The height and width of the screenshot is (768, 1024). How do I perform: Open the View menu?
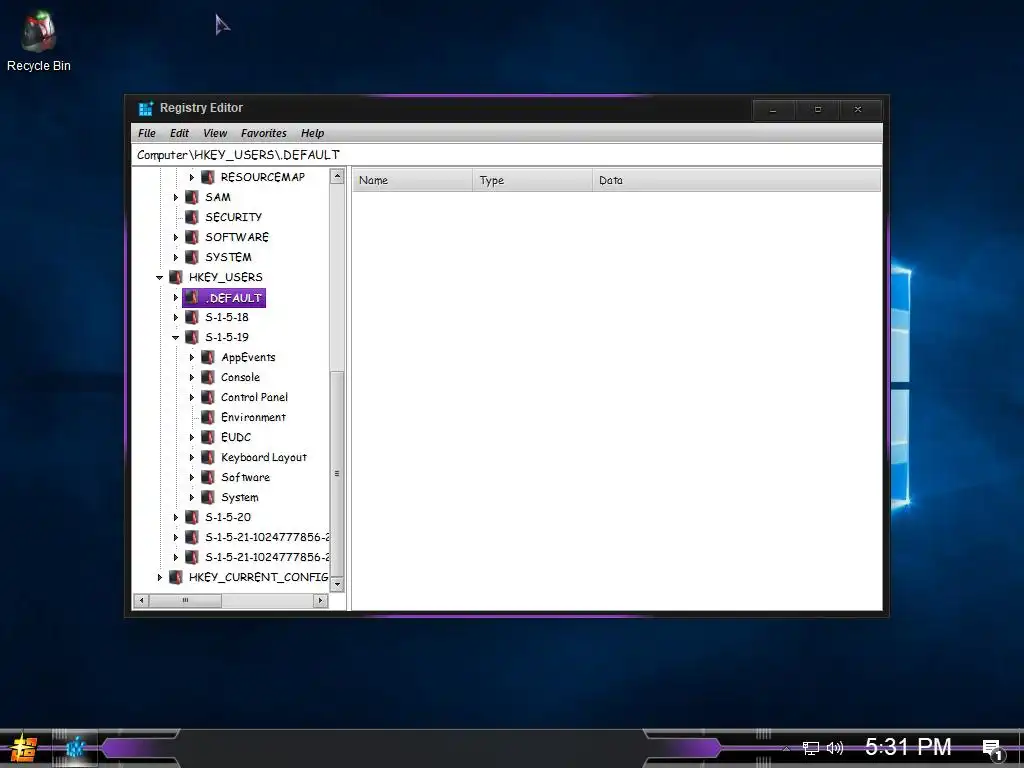(215, 133)
